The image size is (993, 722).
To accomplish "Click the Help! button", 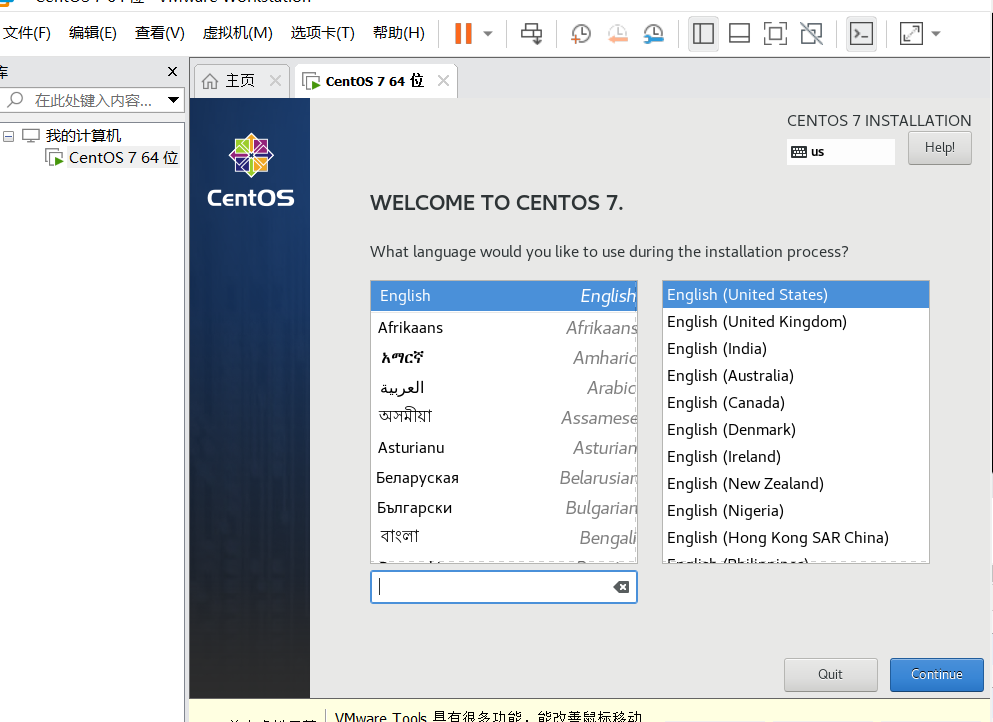I will click(939, 148).
